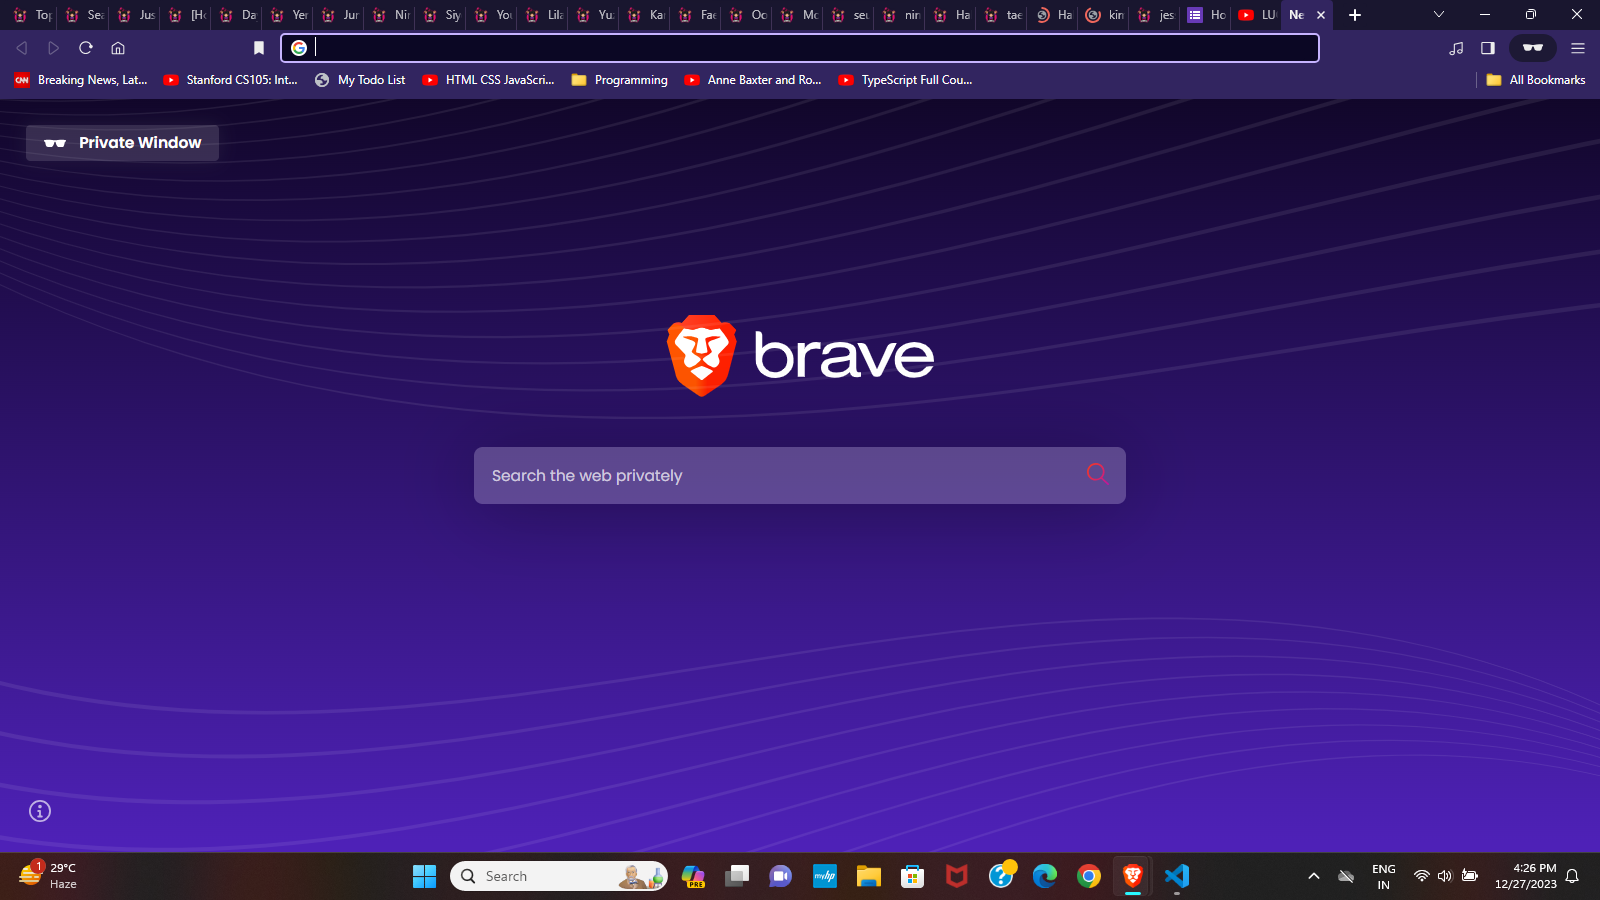Expand the Programming bookmarks folder
This screenshot has width=1600, height=900.
pos(619,80)
